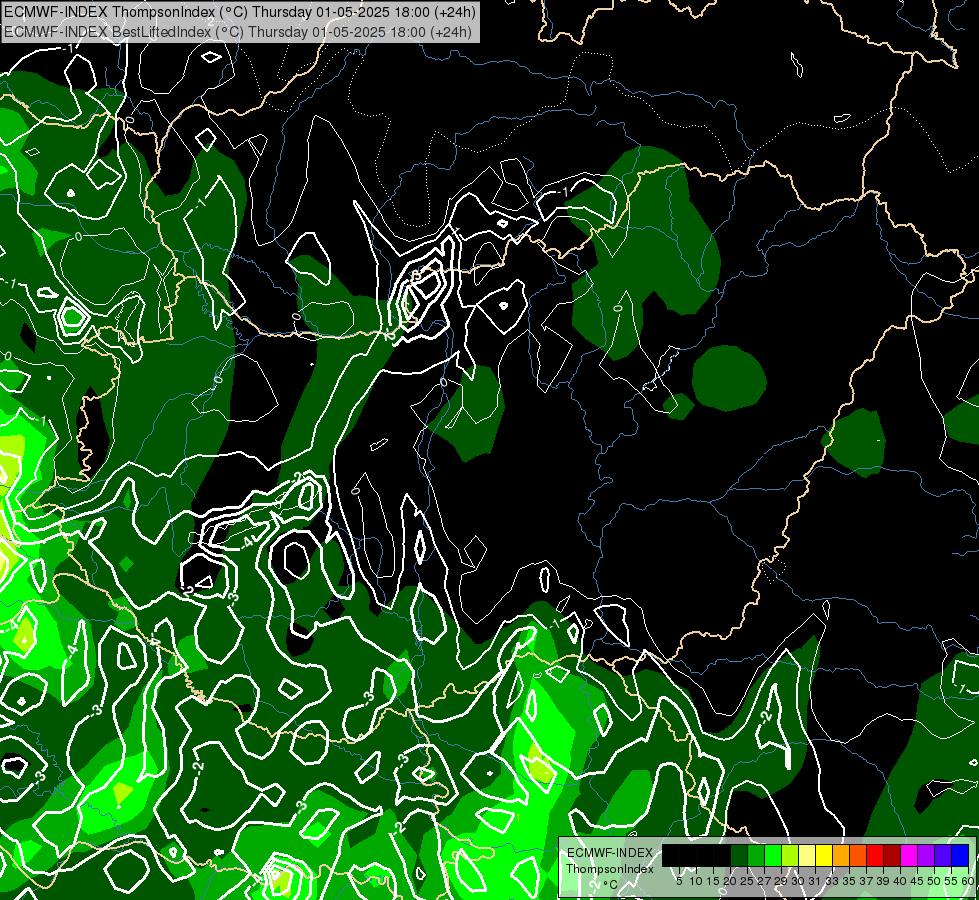This screenshot has width=979, height=900.
Task: Click the ThompsonIndex label in the legend
Action: tap(610, 869)
